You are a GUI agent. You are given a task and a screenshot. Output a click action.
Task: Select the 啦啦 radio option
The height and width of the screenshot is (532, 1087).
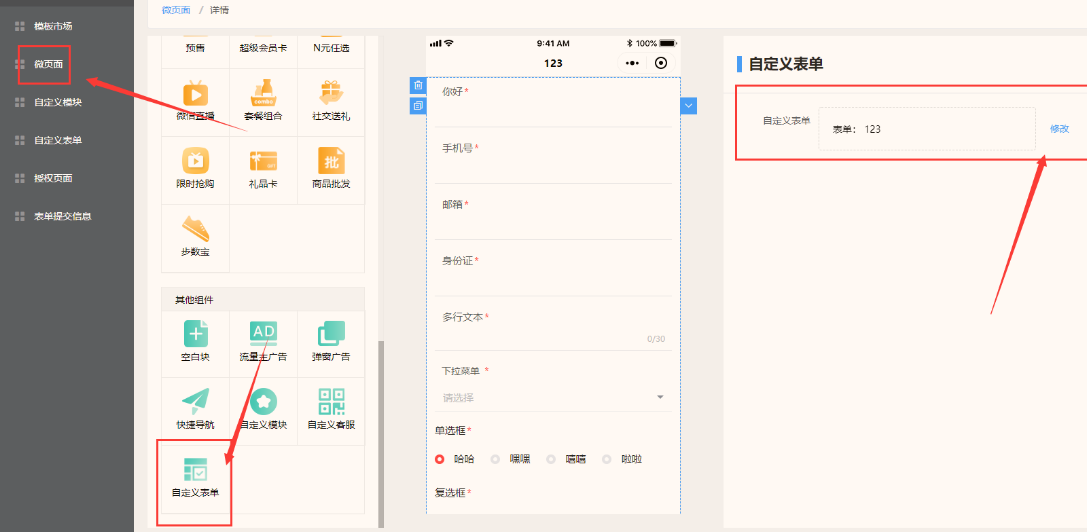[x=607, y=459]
